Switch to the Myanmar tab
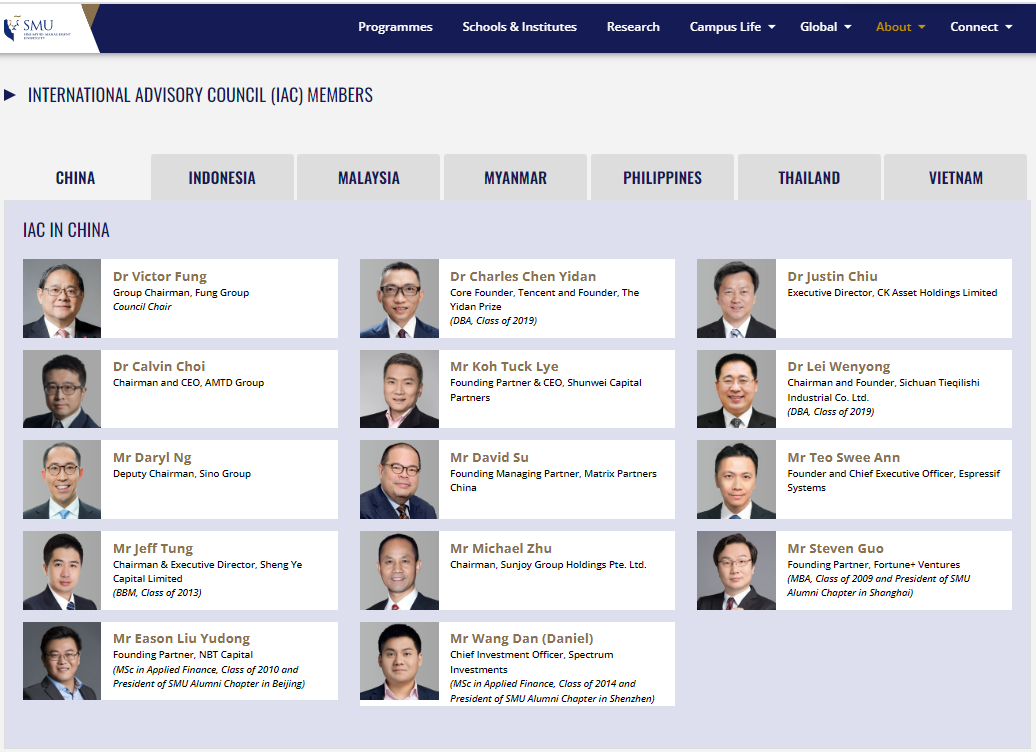 (x=515, y=178)
